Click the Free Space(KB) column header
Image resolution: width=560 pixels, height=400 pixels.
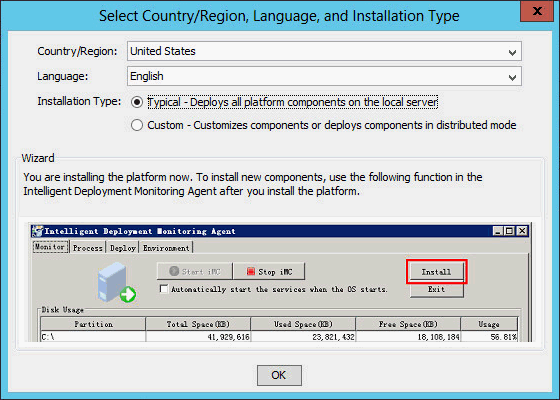pyautogui.click(x=408, y=324)
